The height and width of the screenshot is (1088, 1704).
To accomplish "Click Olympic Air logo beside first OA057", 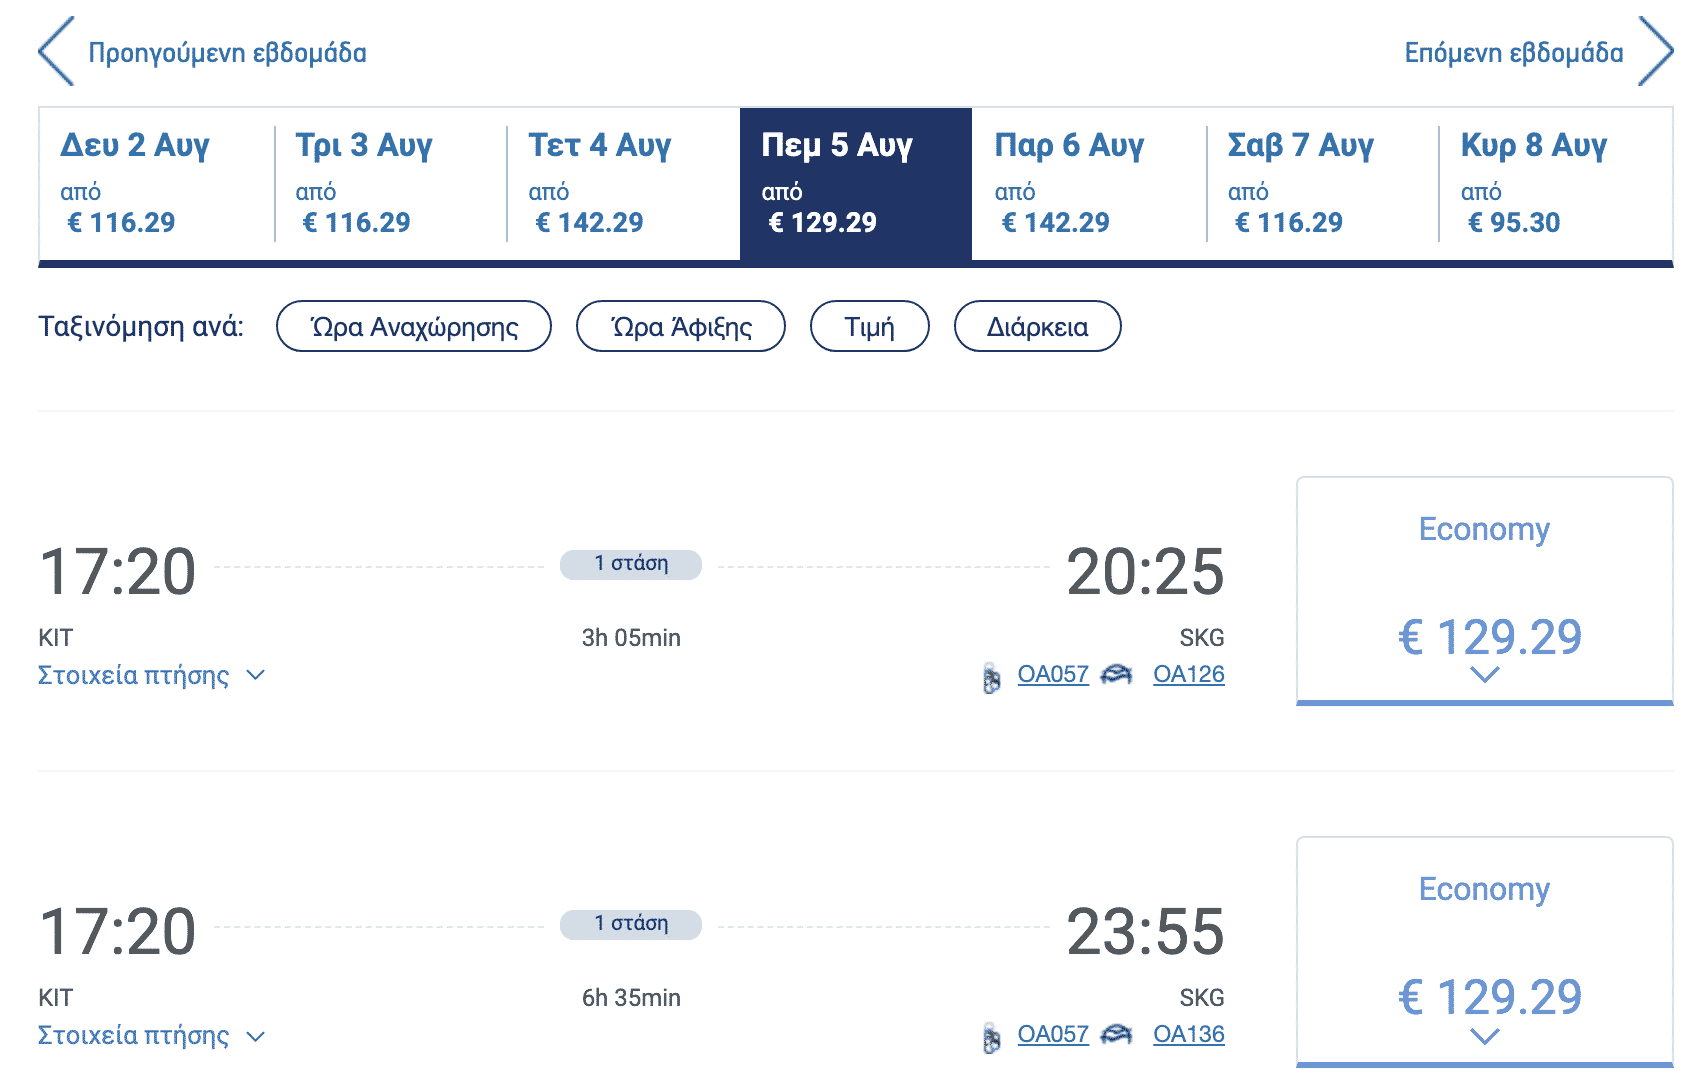I will point(991,677).
